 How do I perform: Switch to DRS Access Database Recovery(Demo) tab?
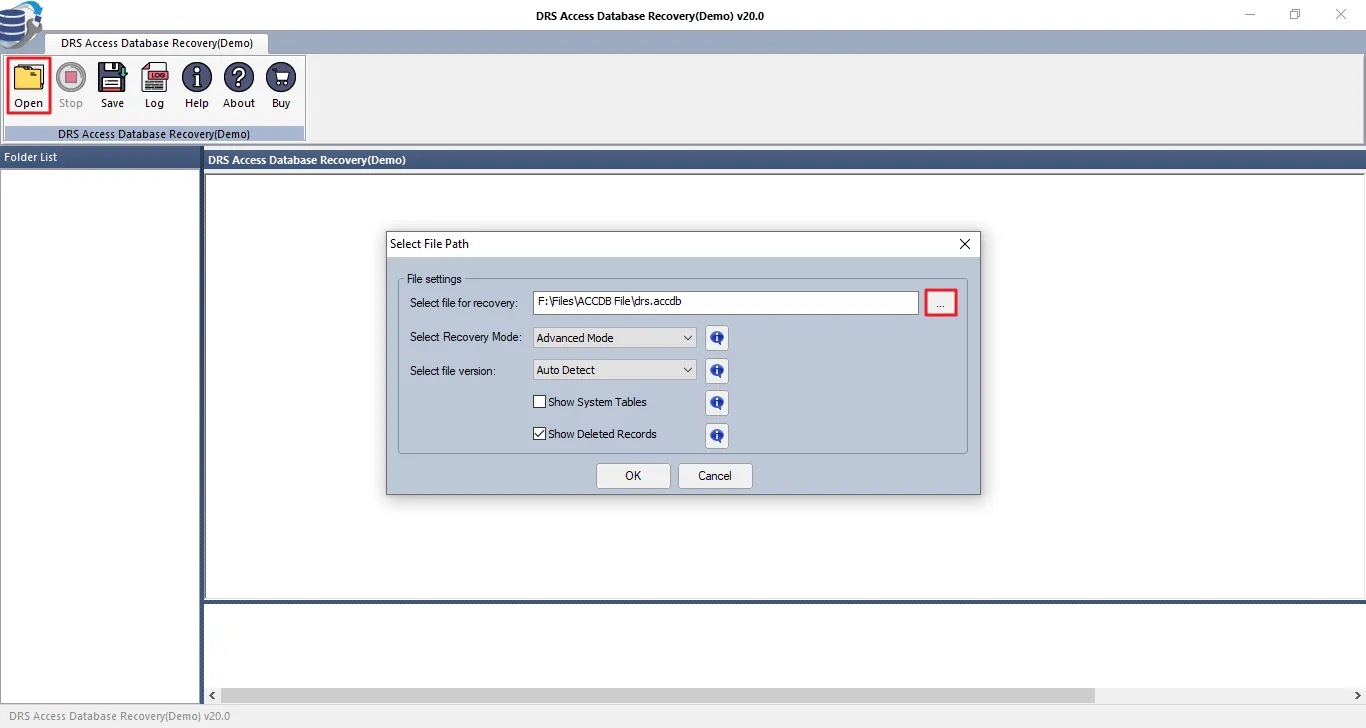click(x=156, y=43)
